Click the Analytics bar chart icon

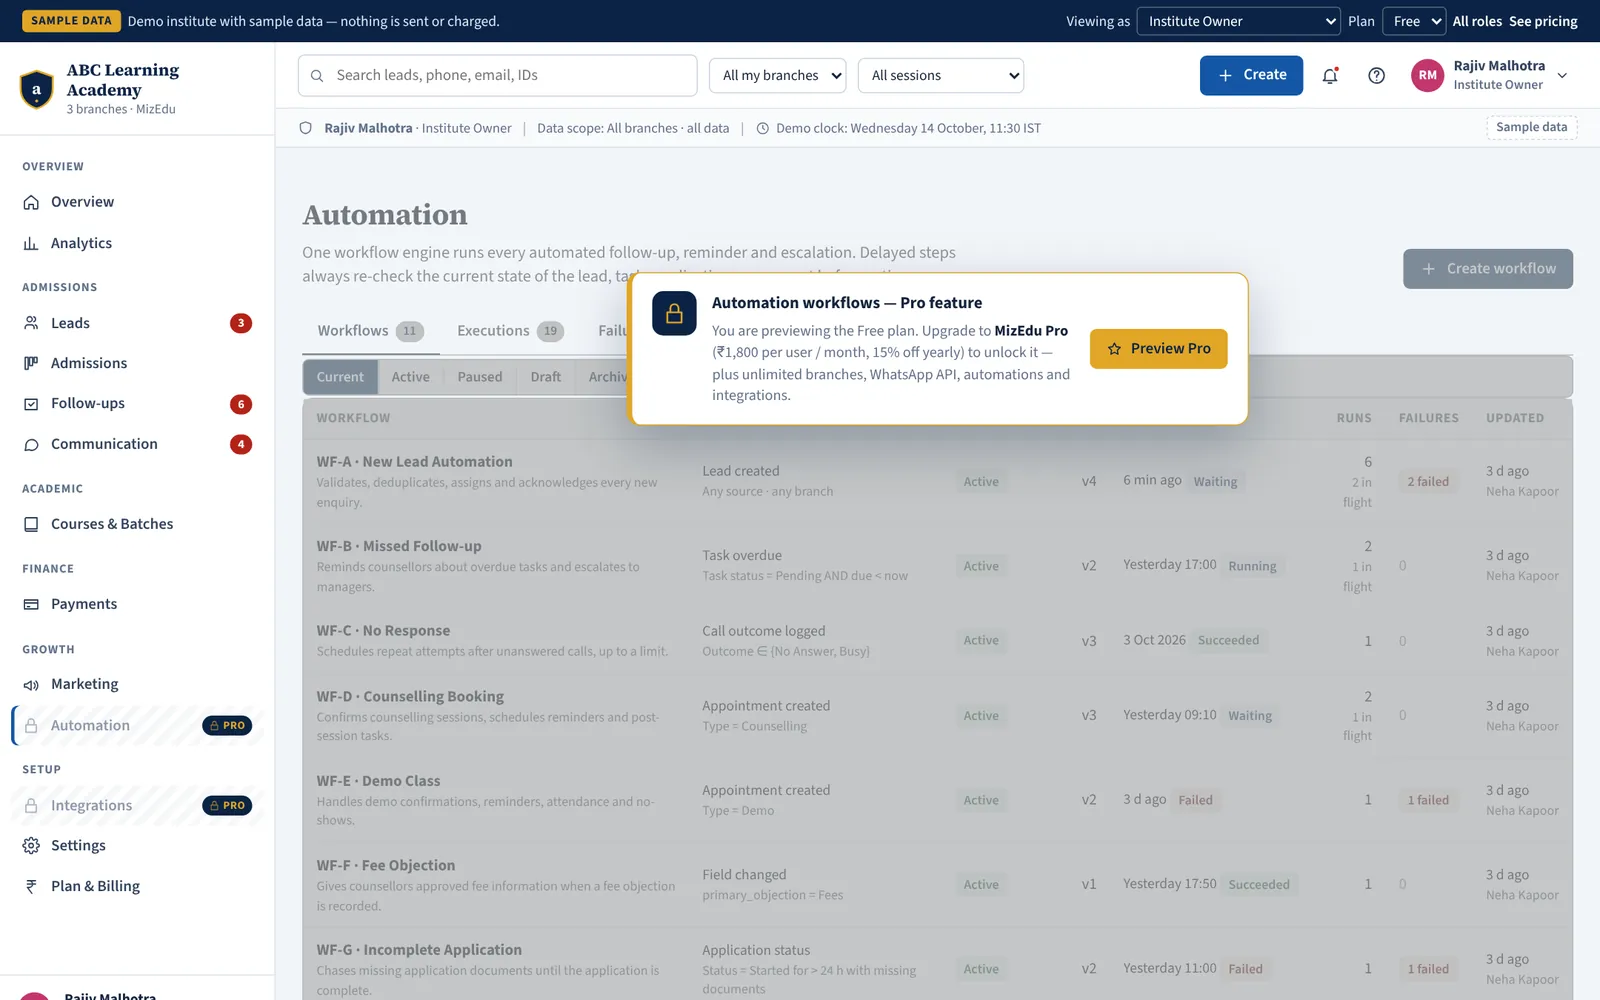pos(31,243)
